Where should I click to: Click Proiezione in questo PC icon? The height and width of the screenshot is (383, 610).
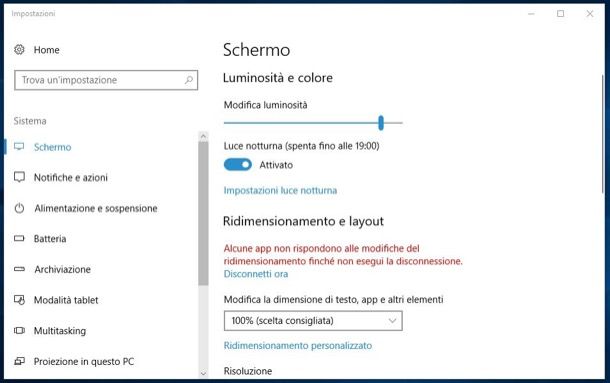19,361
